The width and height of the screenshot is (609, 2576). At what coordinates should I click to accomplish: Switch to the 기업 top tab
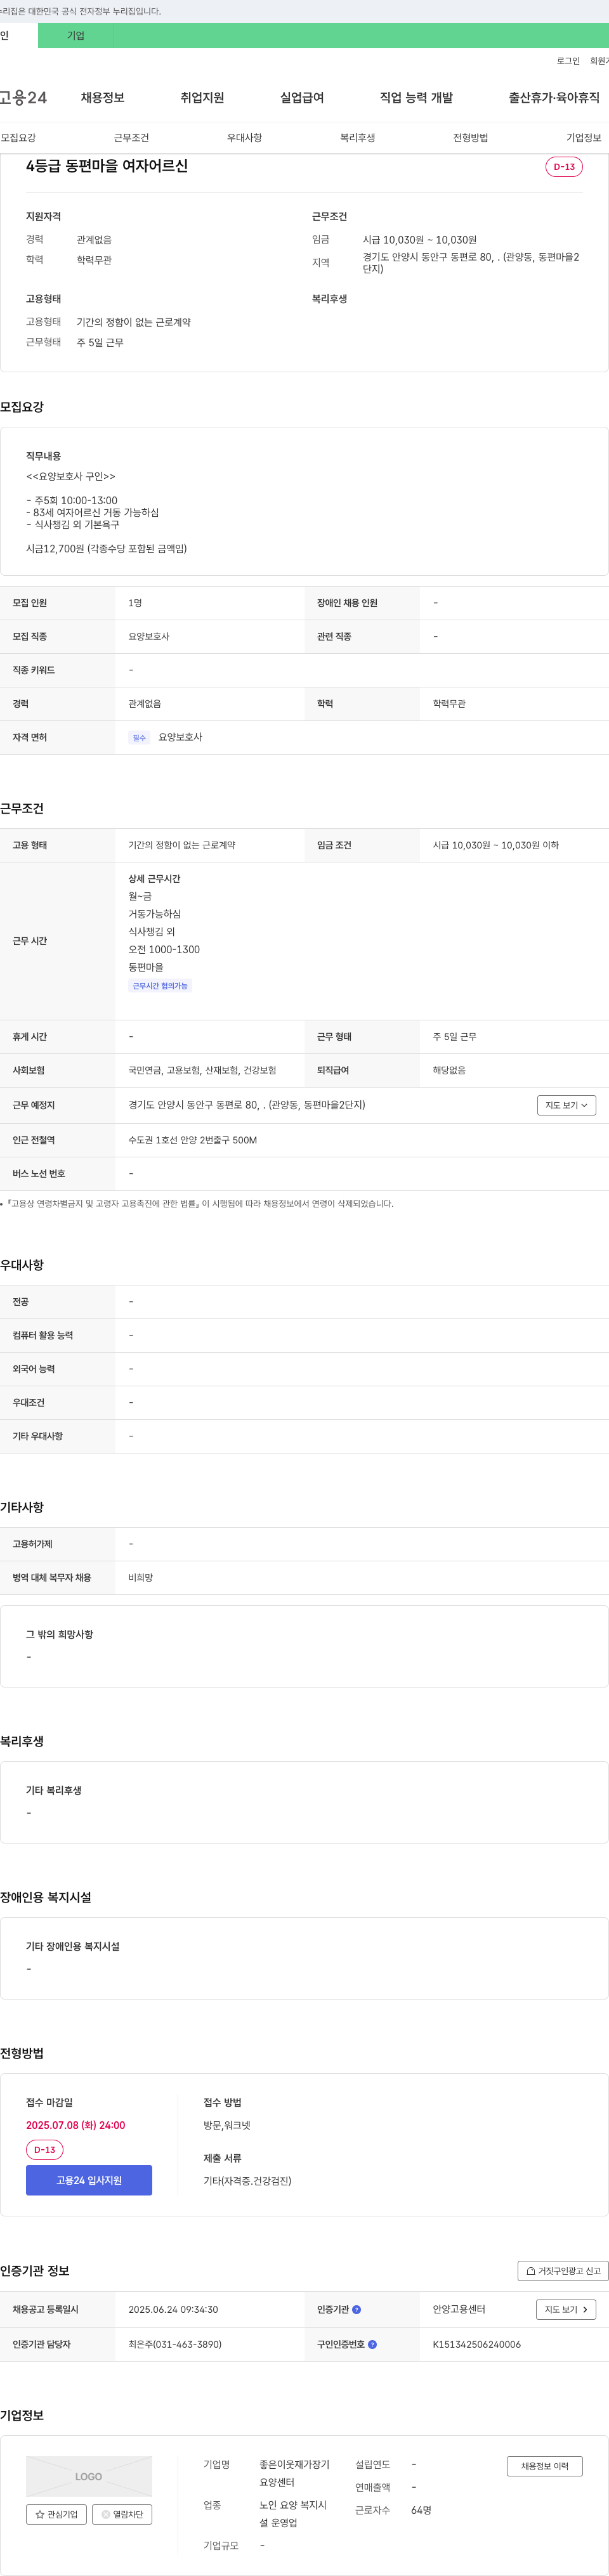(x=76, y=35)
